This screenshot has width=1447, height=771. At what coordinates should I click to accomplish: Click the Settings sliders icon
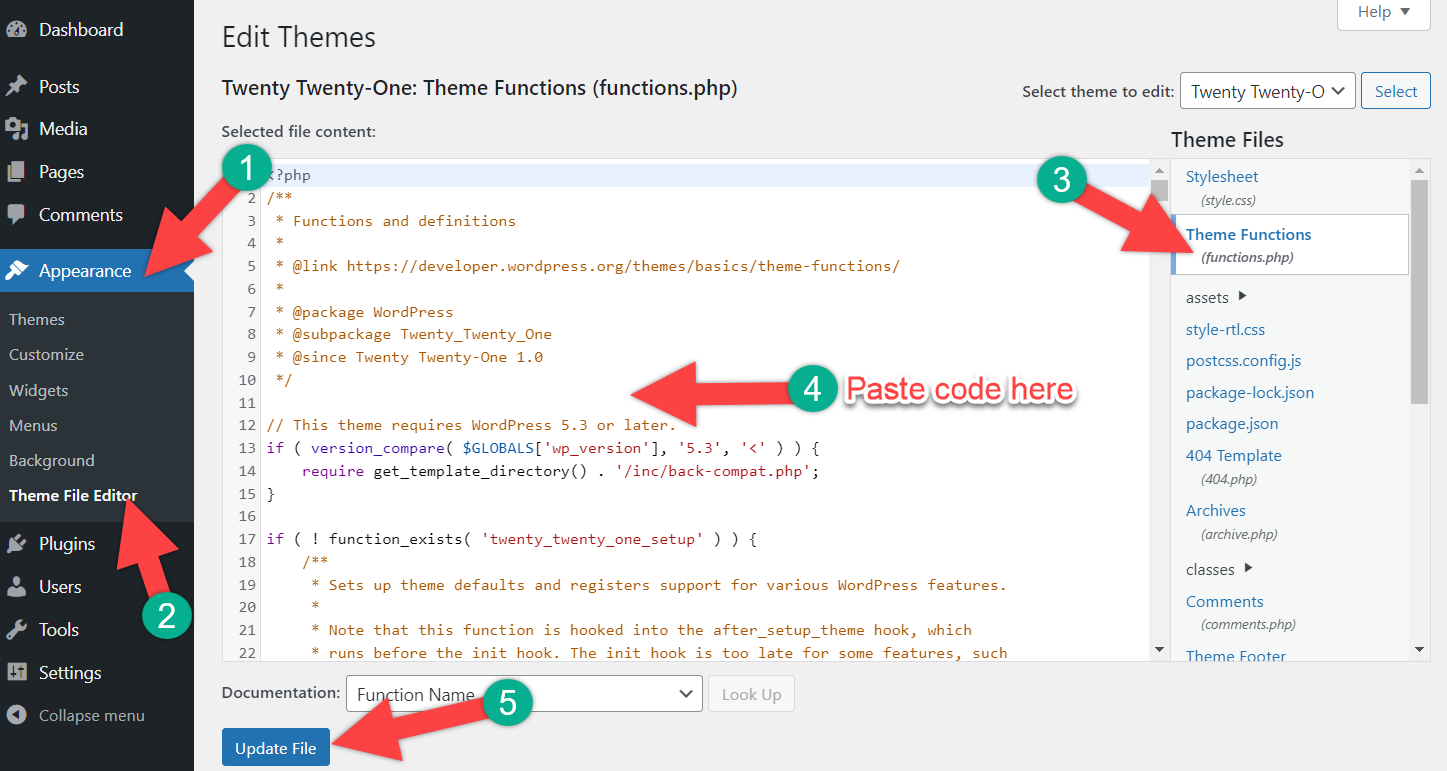(x=16, y=673)
